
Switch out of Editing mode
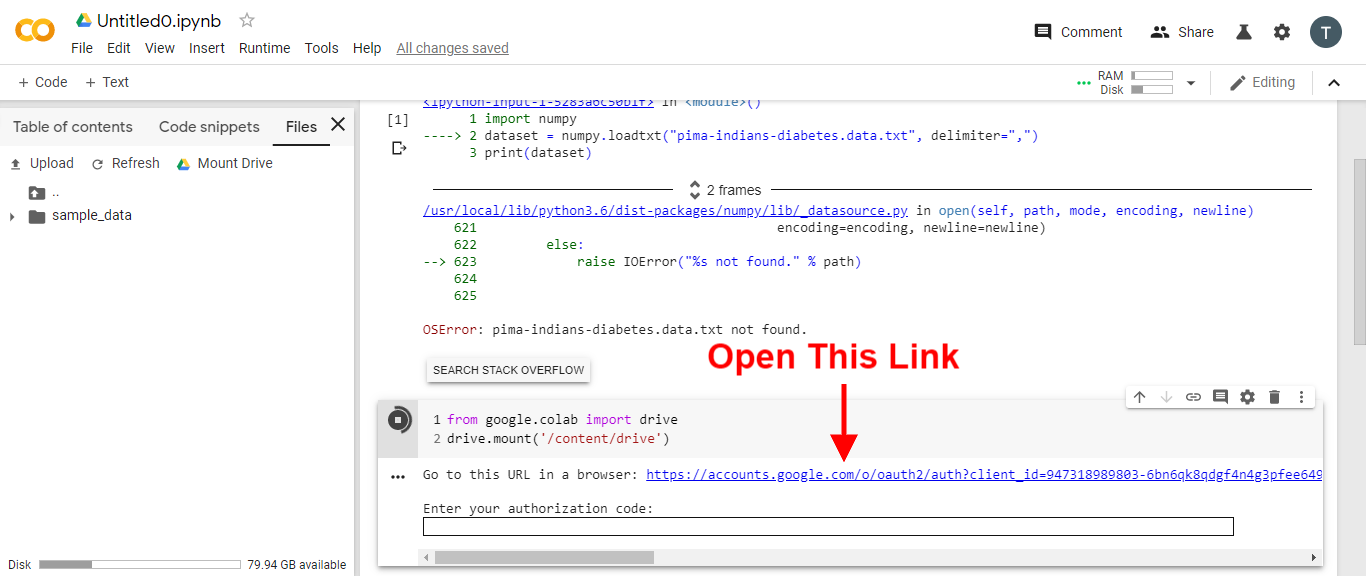tap(1262, 82)
